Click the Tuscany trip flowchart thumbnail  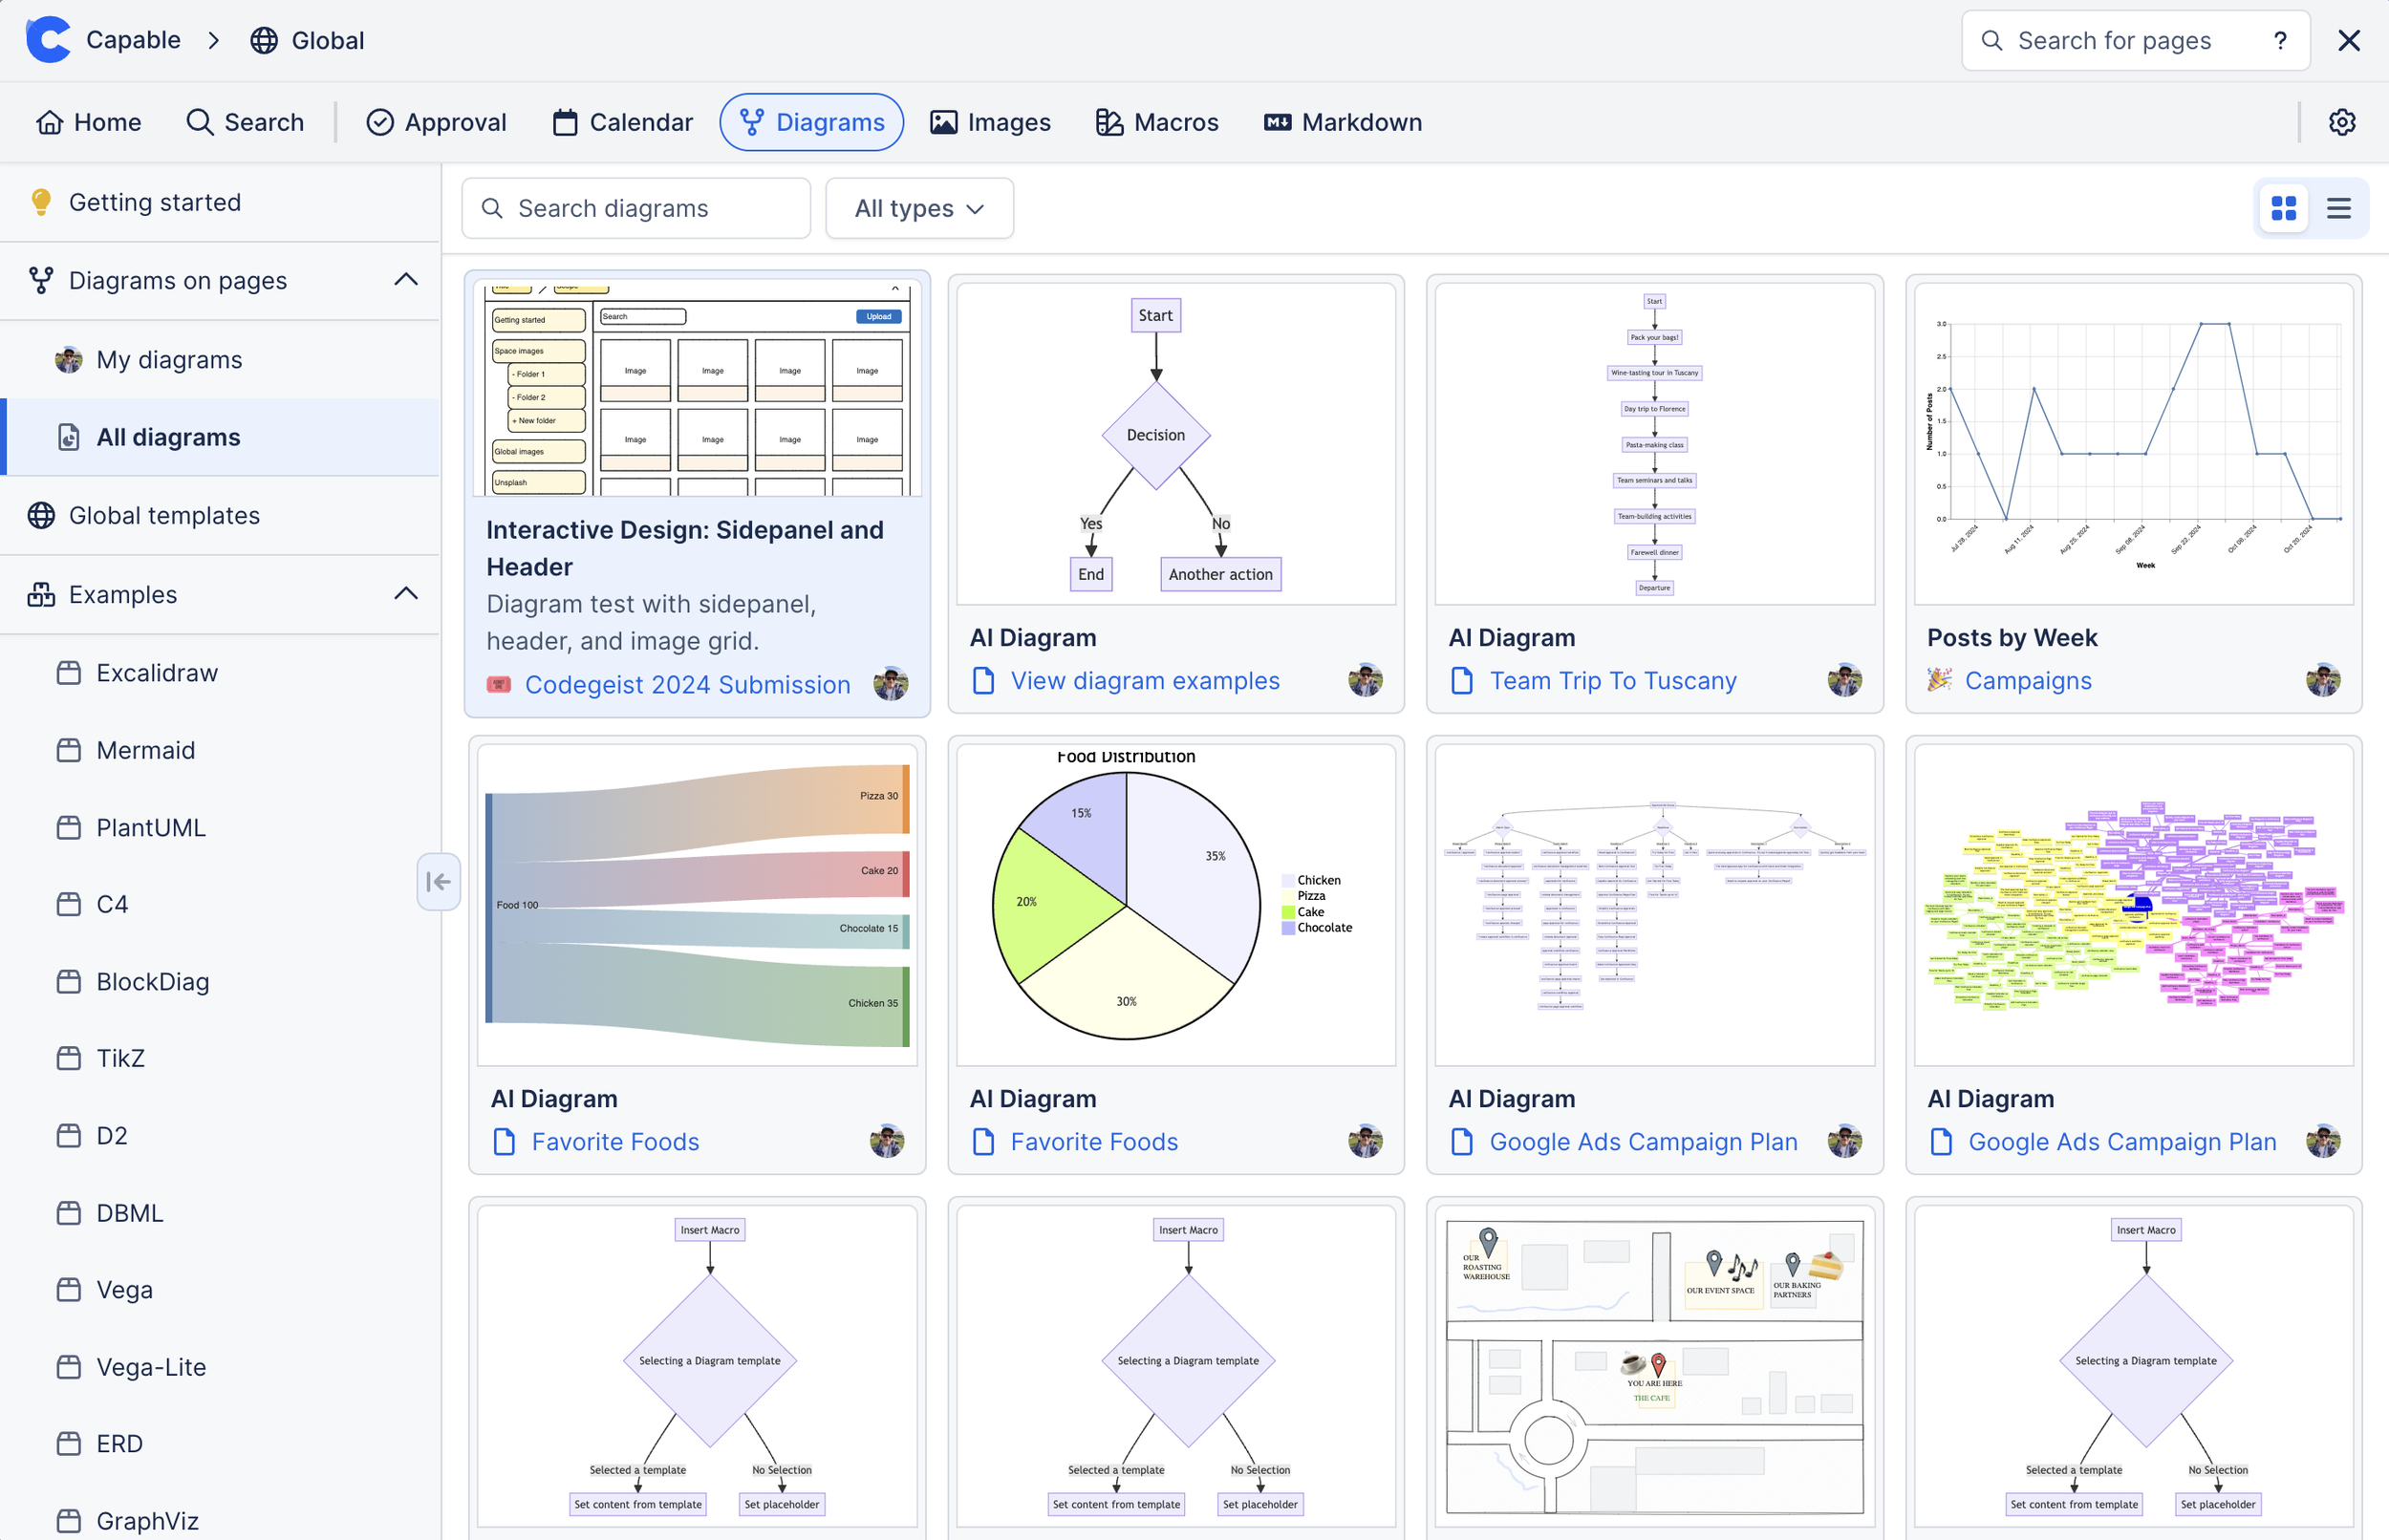pyautogui.click(x=1654, y=444)
